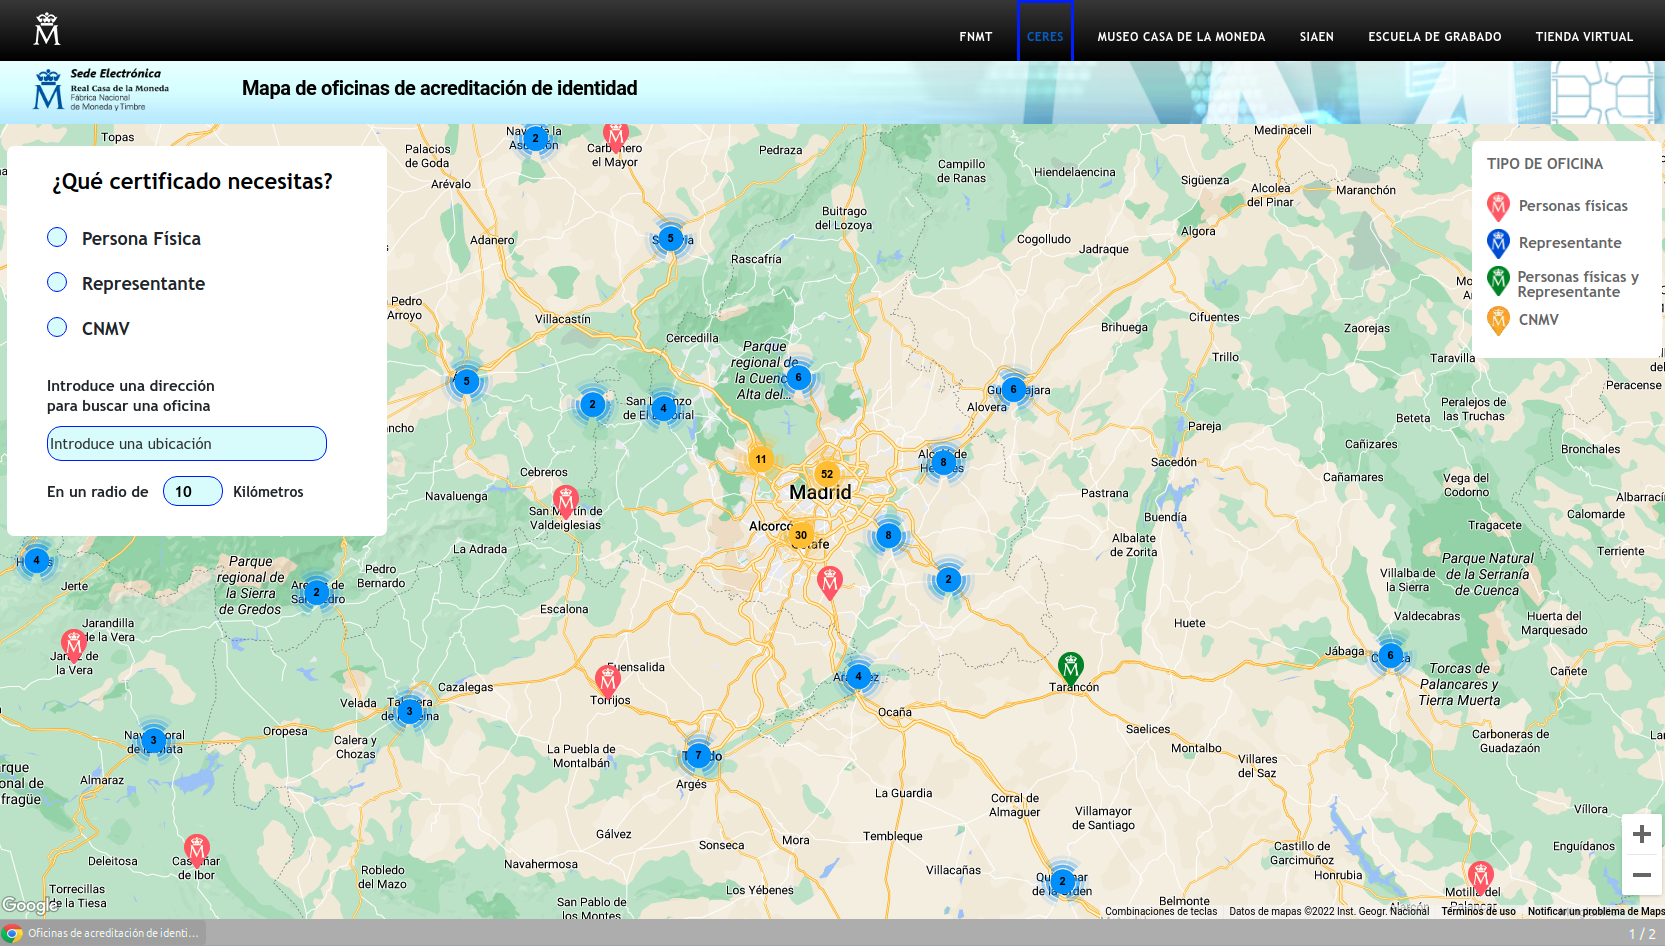Click Notificar un problema de Maps link
The image size is (1665, 946).
click(1596, 911)
